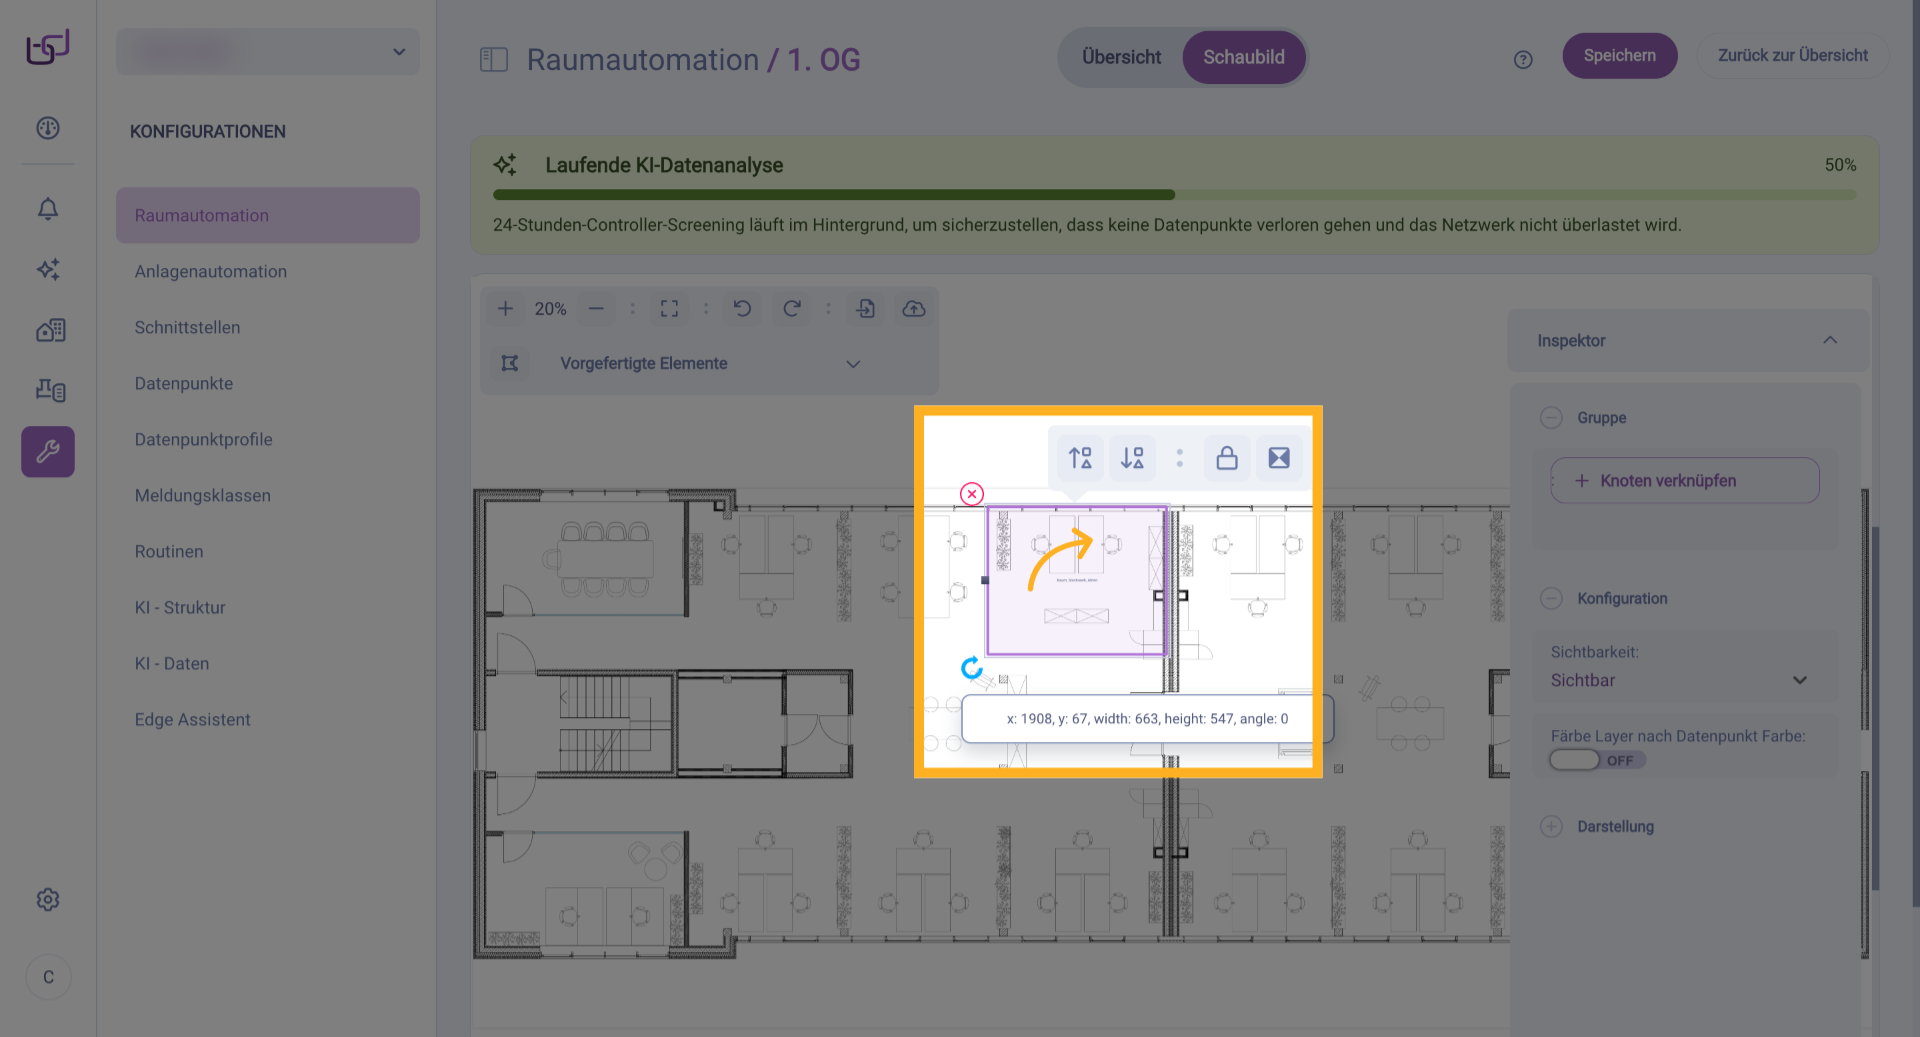Screen dimensions: 1920x1037
Task: Switch to the Übersicht tab
Action: (1120, 57)
